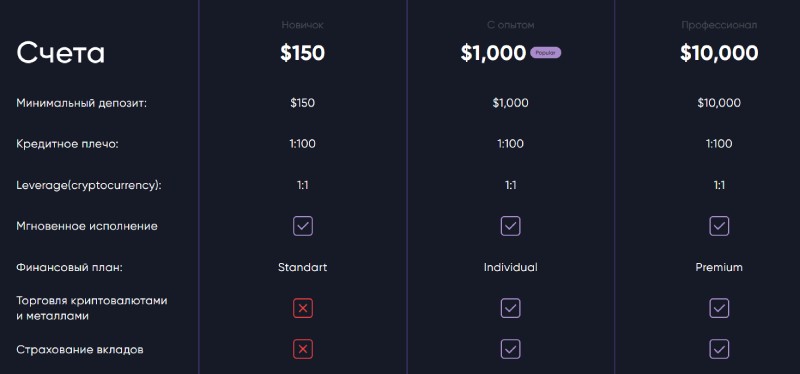Select the Профессионал plan header
800x374 pixels.
coord(719,24)
